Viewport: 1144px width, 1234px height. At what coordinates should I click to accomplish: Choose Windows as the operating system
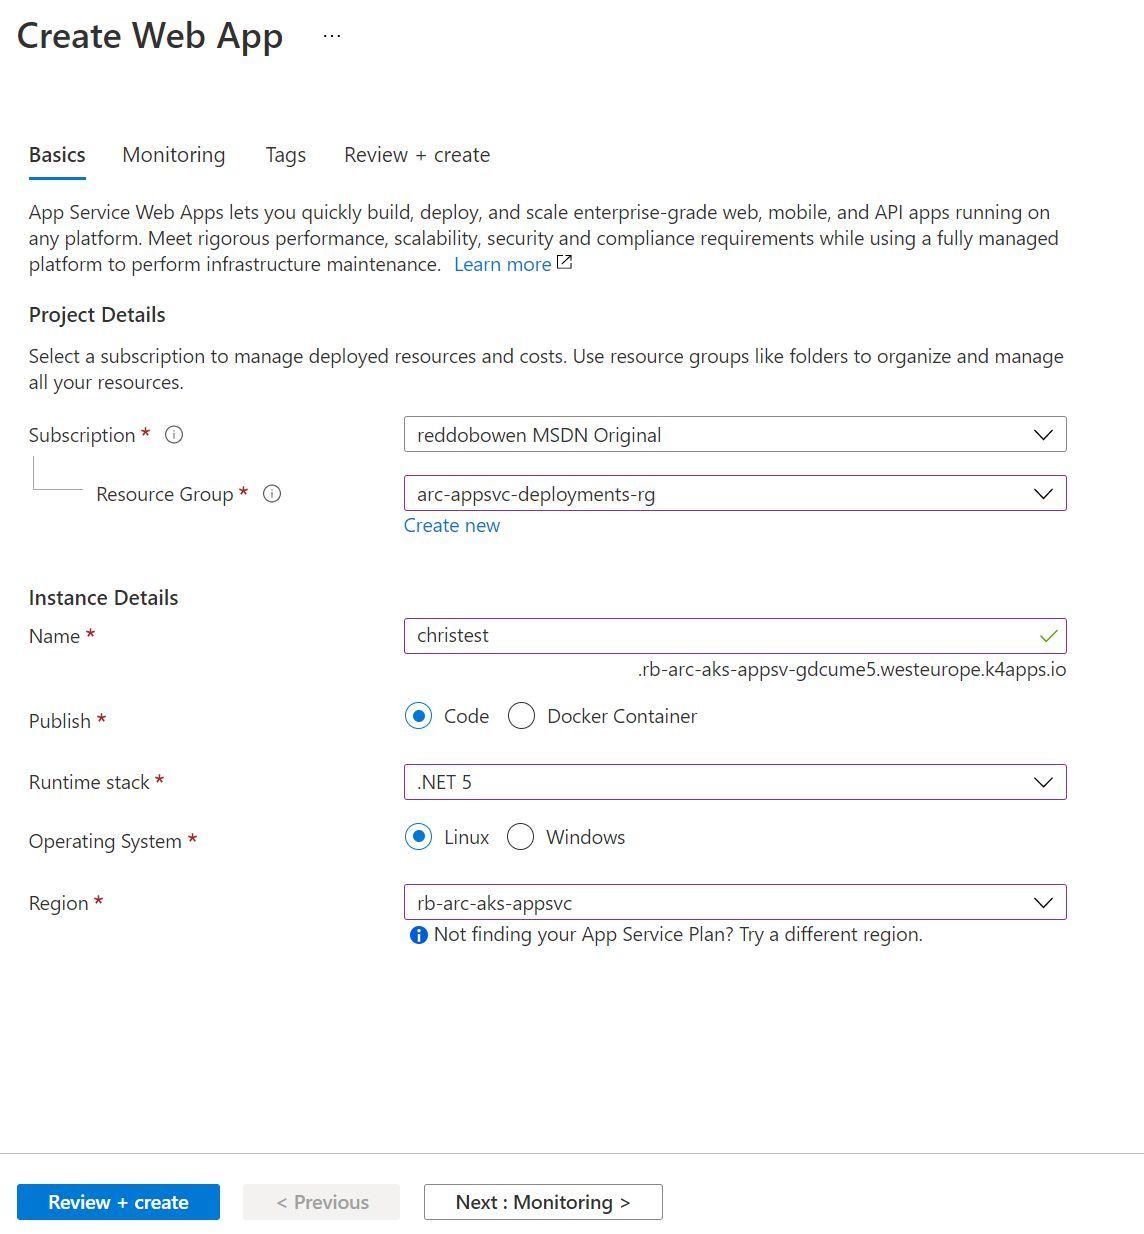(520, 837)
